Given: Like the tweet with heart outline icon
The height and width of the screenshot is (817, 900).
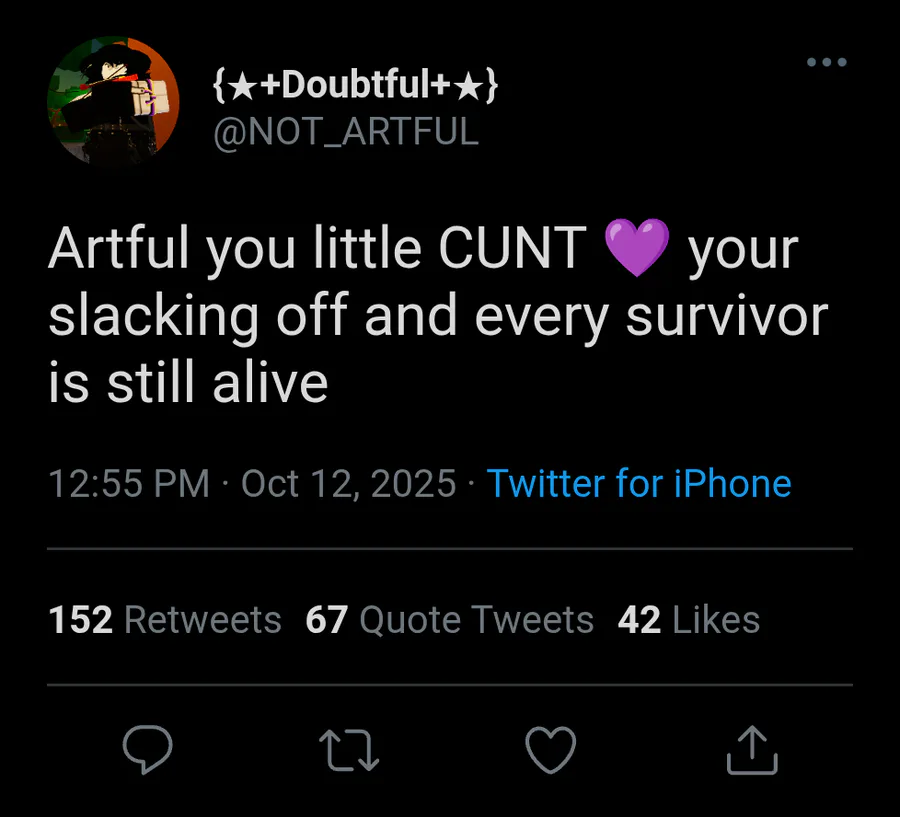Looking at the screenshot, I should click(x=551, y=749).
